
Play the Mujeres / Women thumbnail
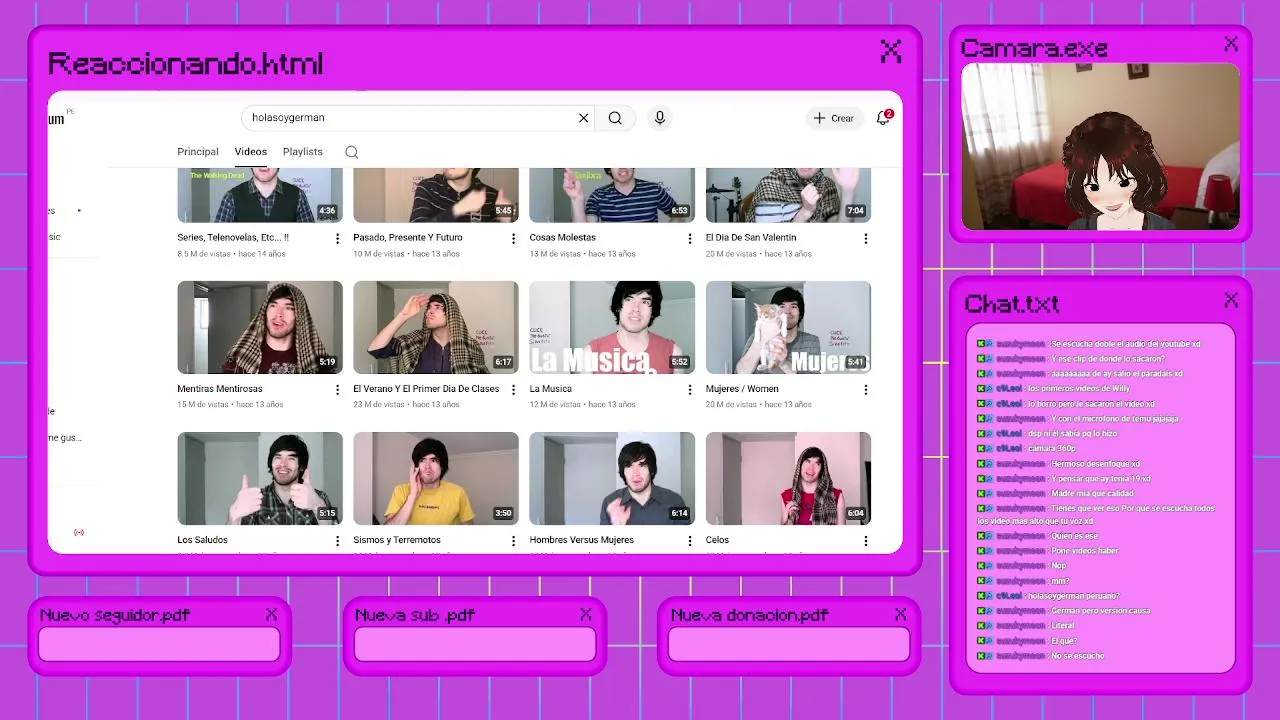(788, 327)
